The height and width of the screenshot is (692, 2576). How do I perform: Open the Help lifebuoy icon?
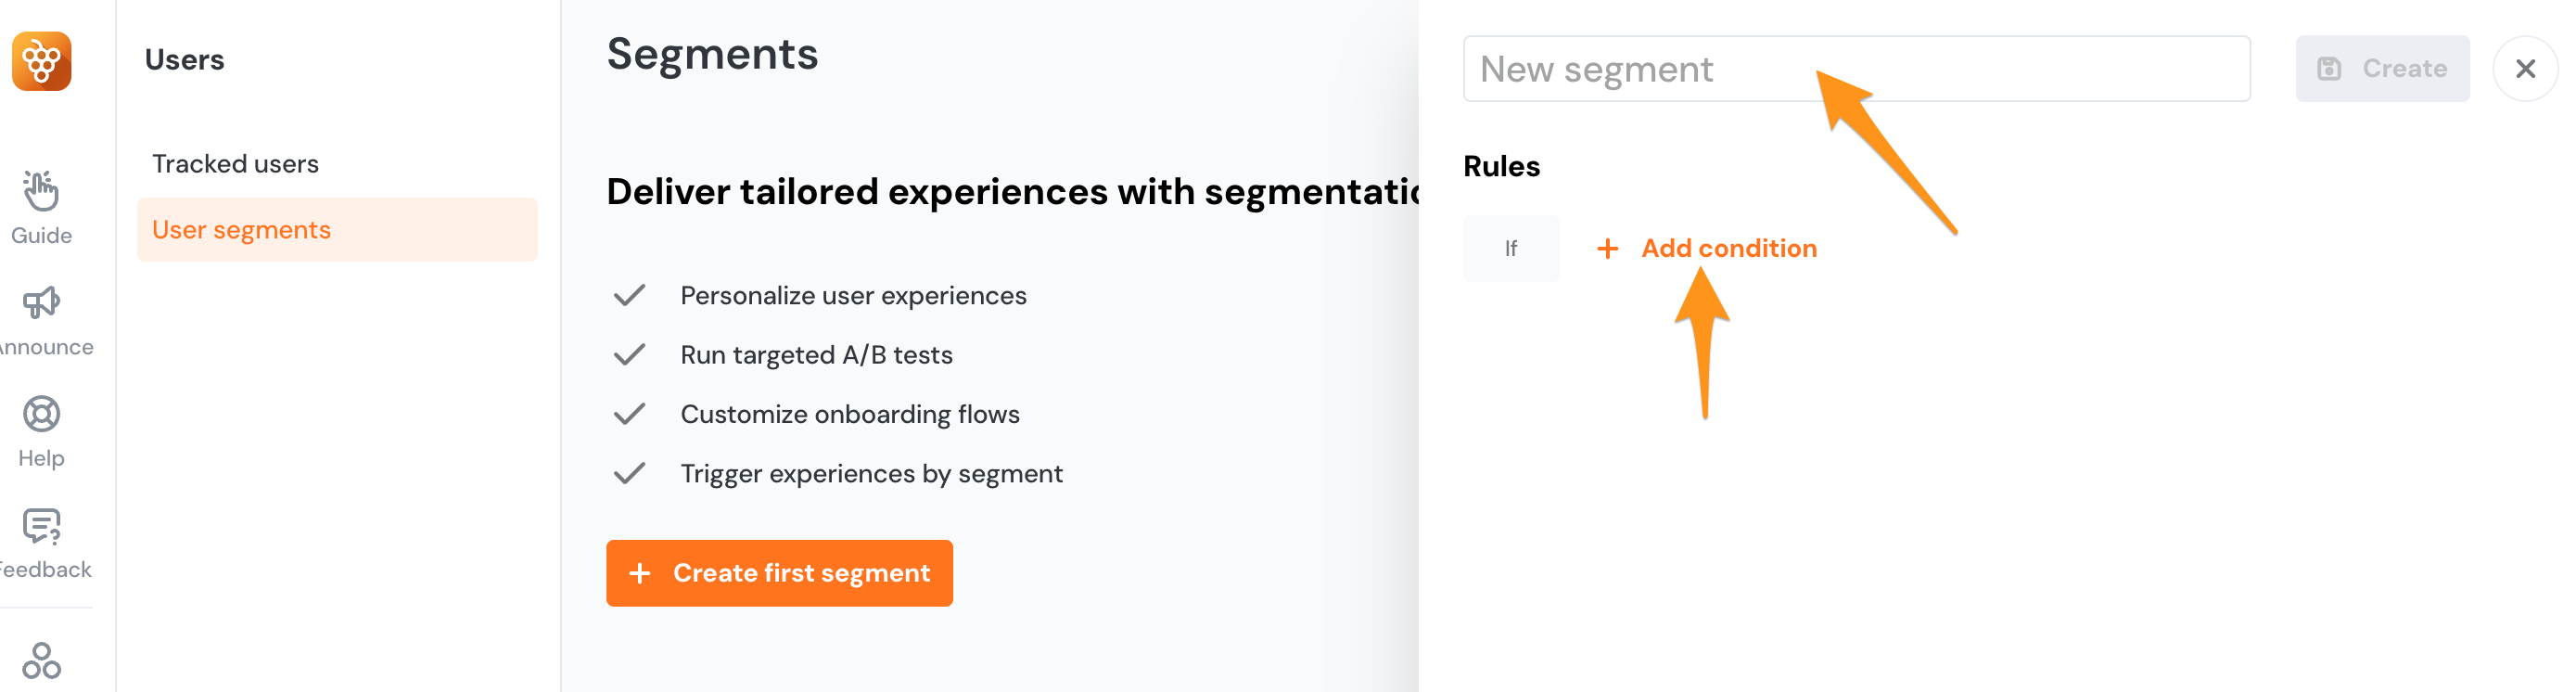41,414
